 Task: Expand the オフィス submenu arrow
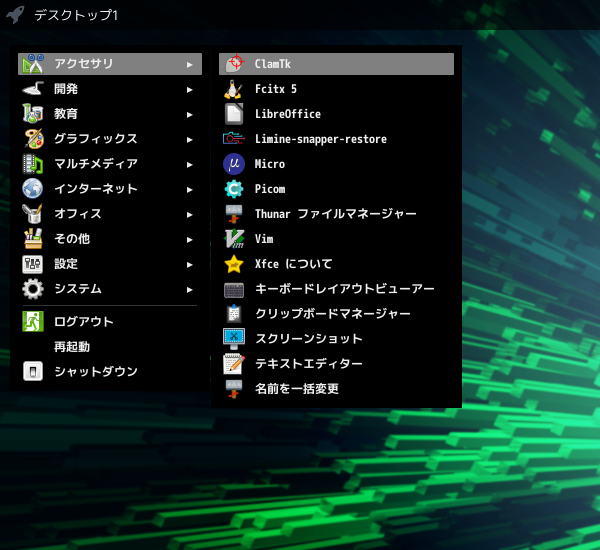click(189, 215)
